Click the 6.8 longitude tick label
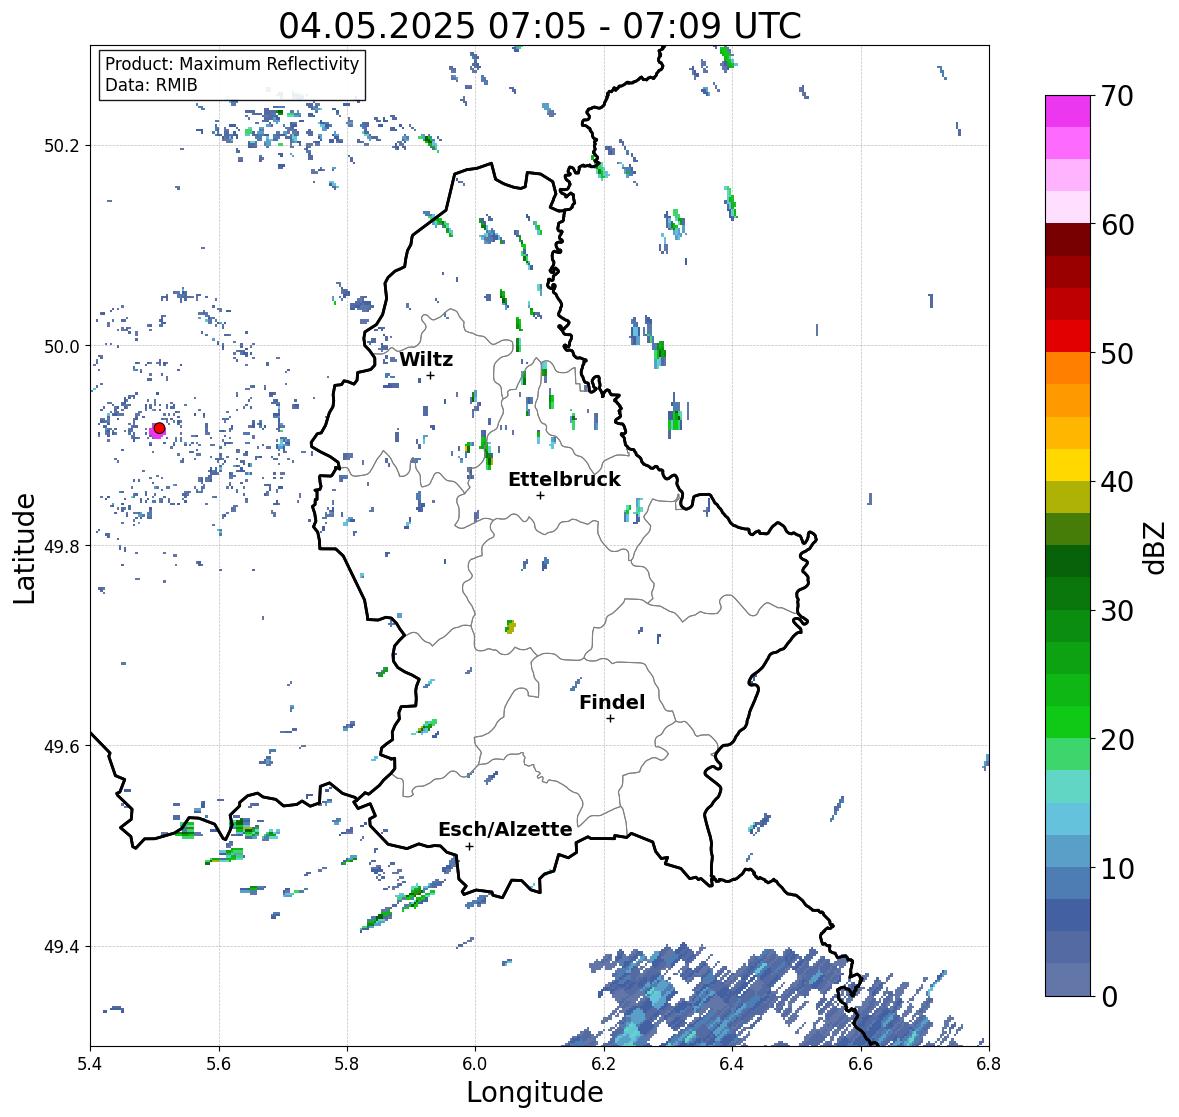Screen dimensions: 1179x1117 989,1063
